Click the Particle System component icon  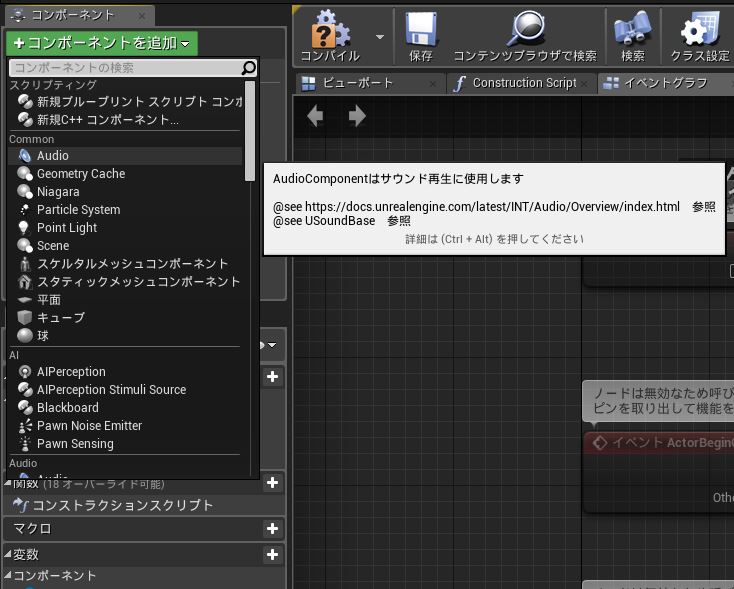[24, 210]
